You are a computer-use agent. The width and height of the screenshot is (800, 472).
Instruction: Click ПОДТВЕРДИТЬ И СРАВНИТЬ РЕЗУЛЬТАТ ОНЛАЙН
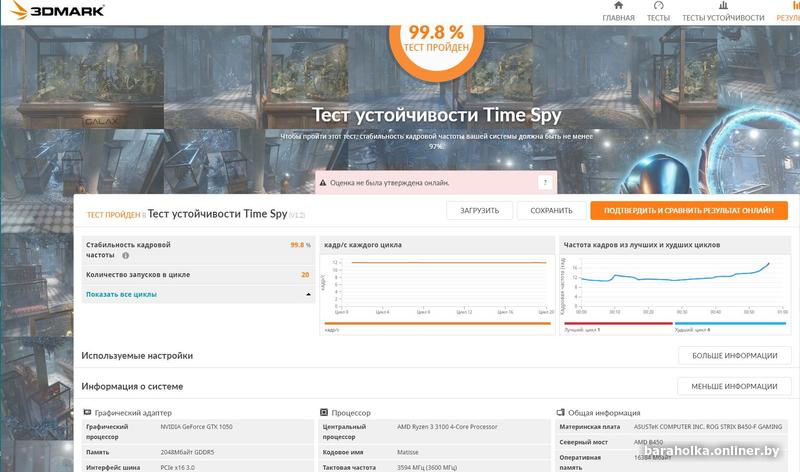point(689,210)
